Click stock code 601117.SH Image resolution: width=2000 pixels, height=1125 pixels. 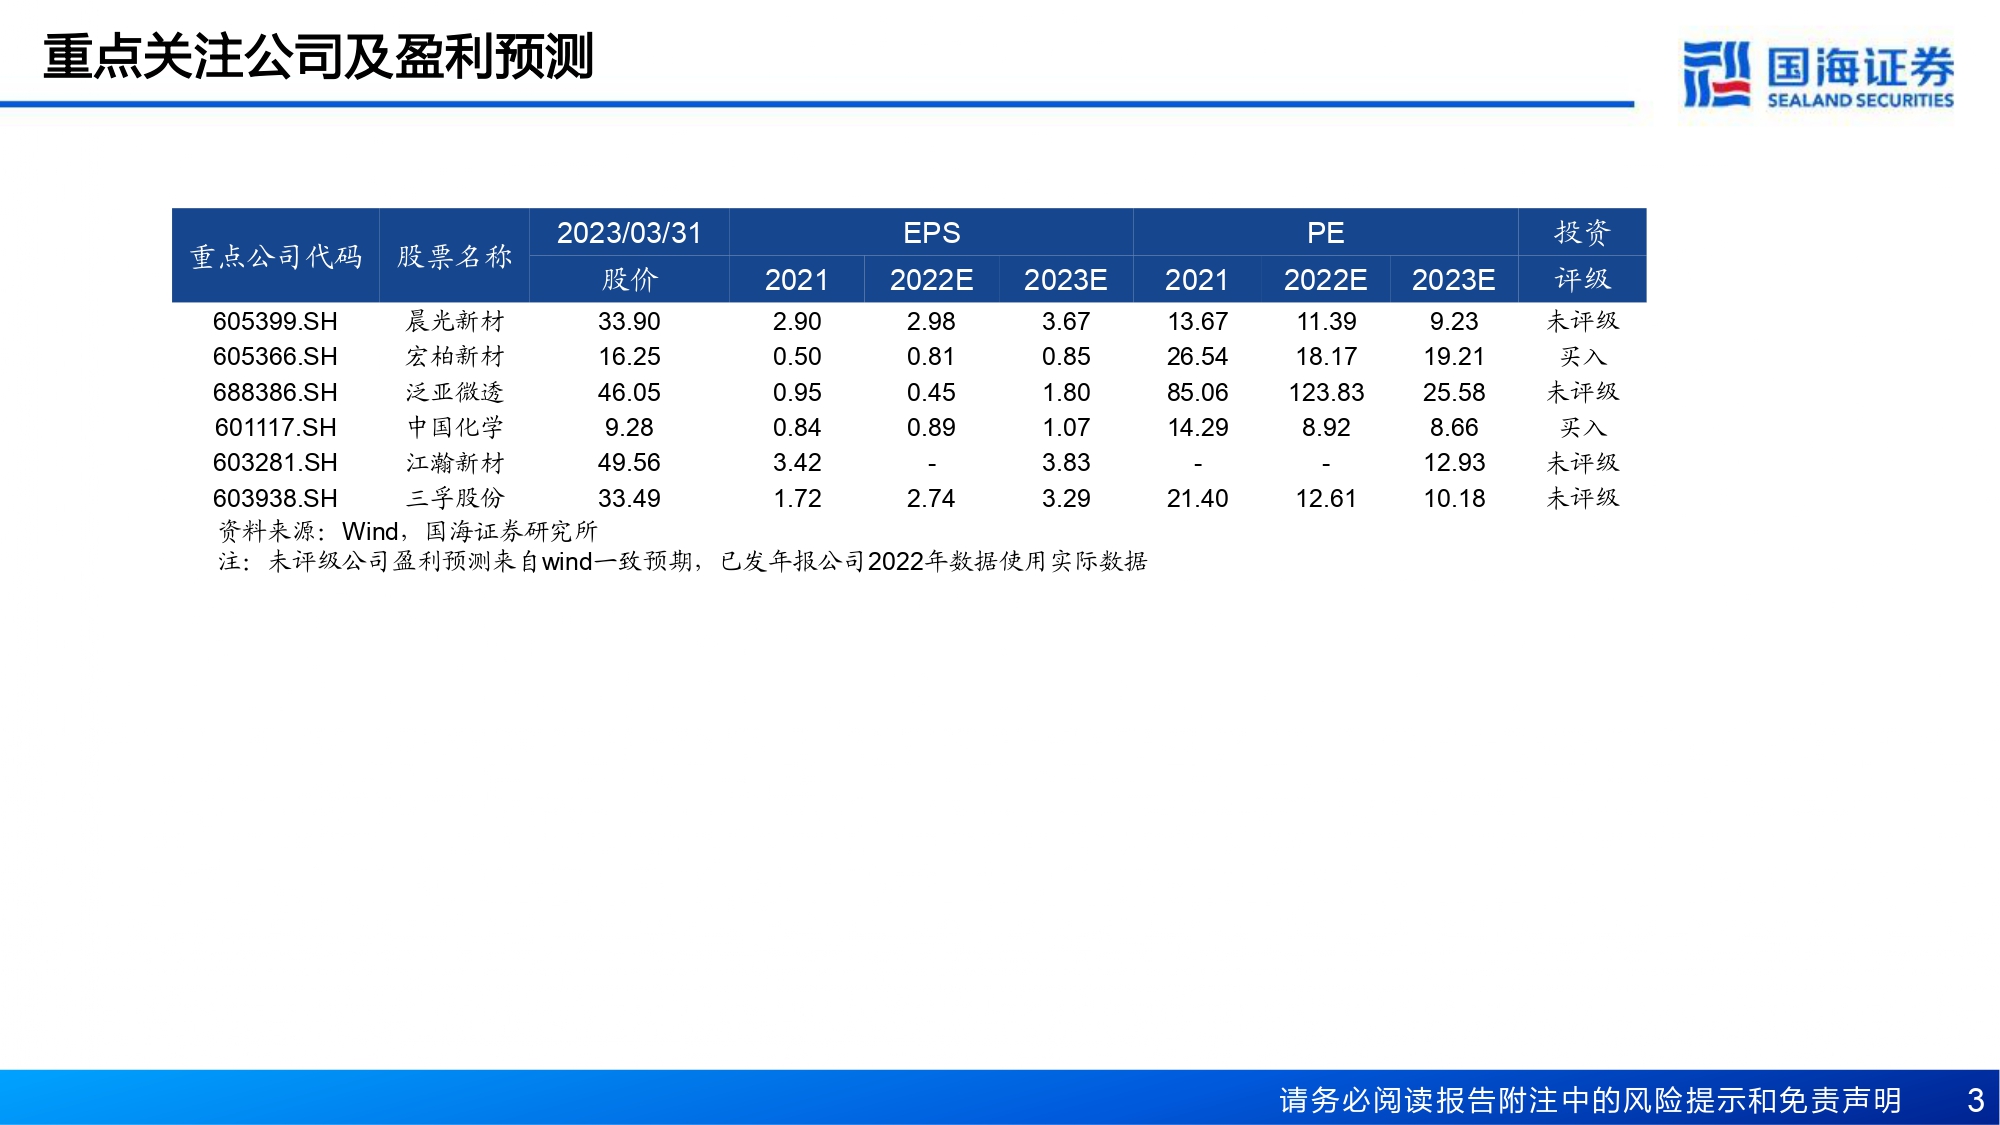275,427
